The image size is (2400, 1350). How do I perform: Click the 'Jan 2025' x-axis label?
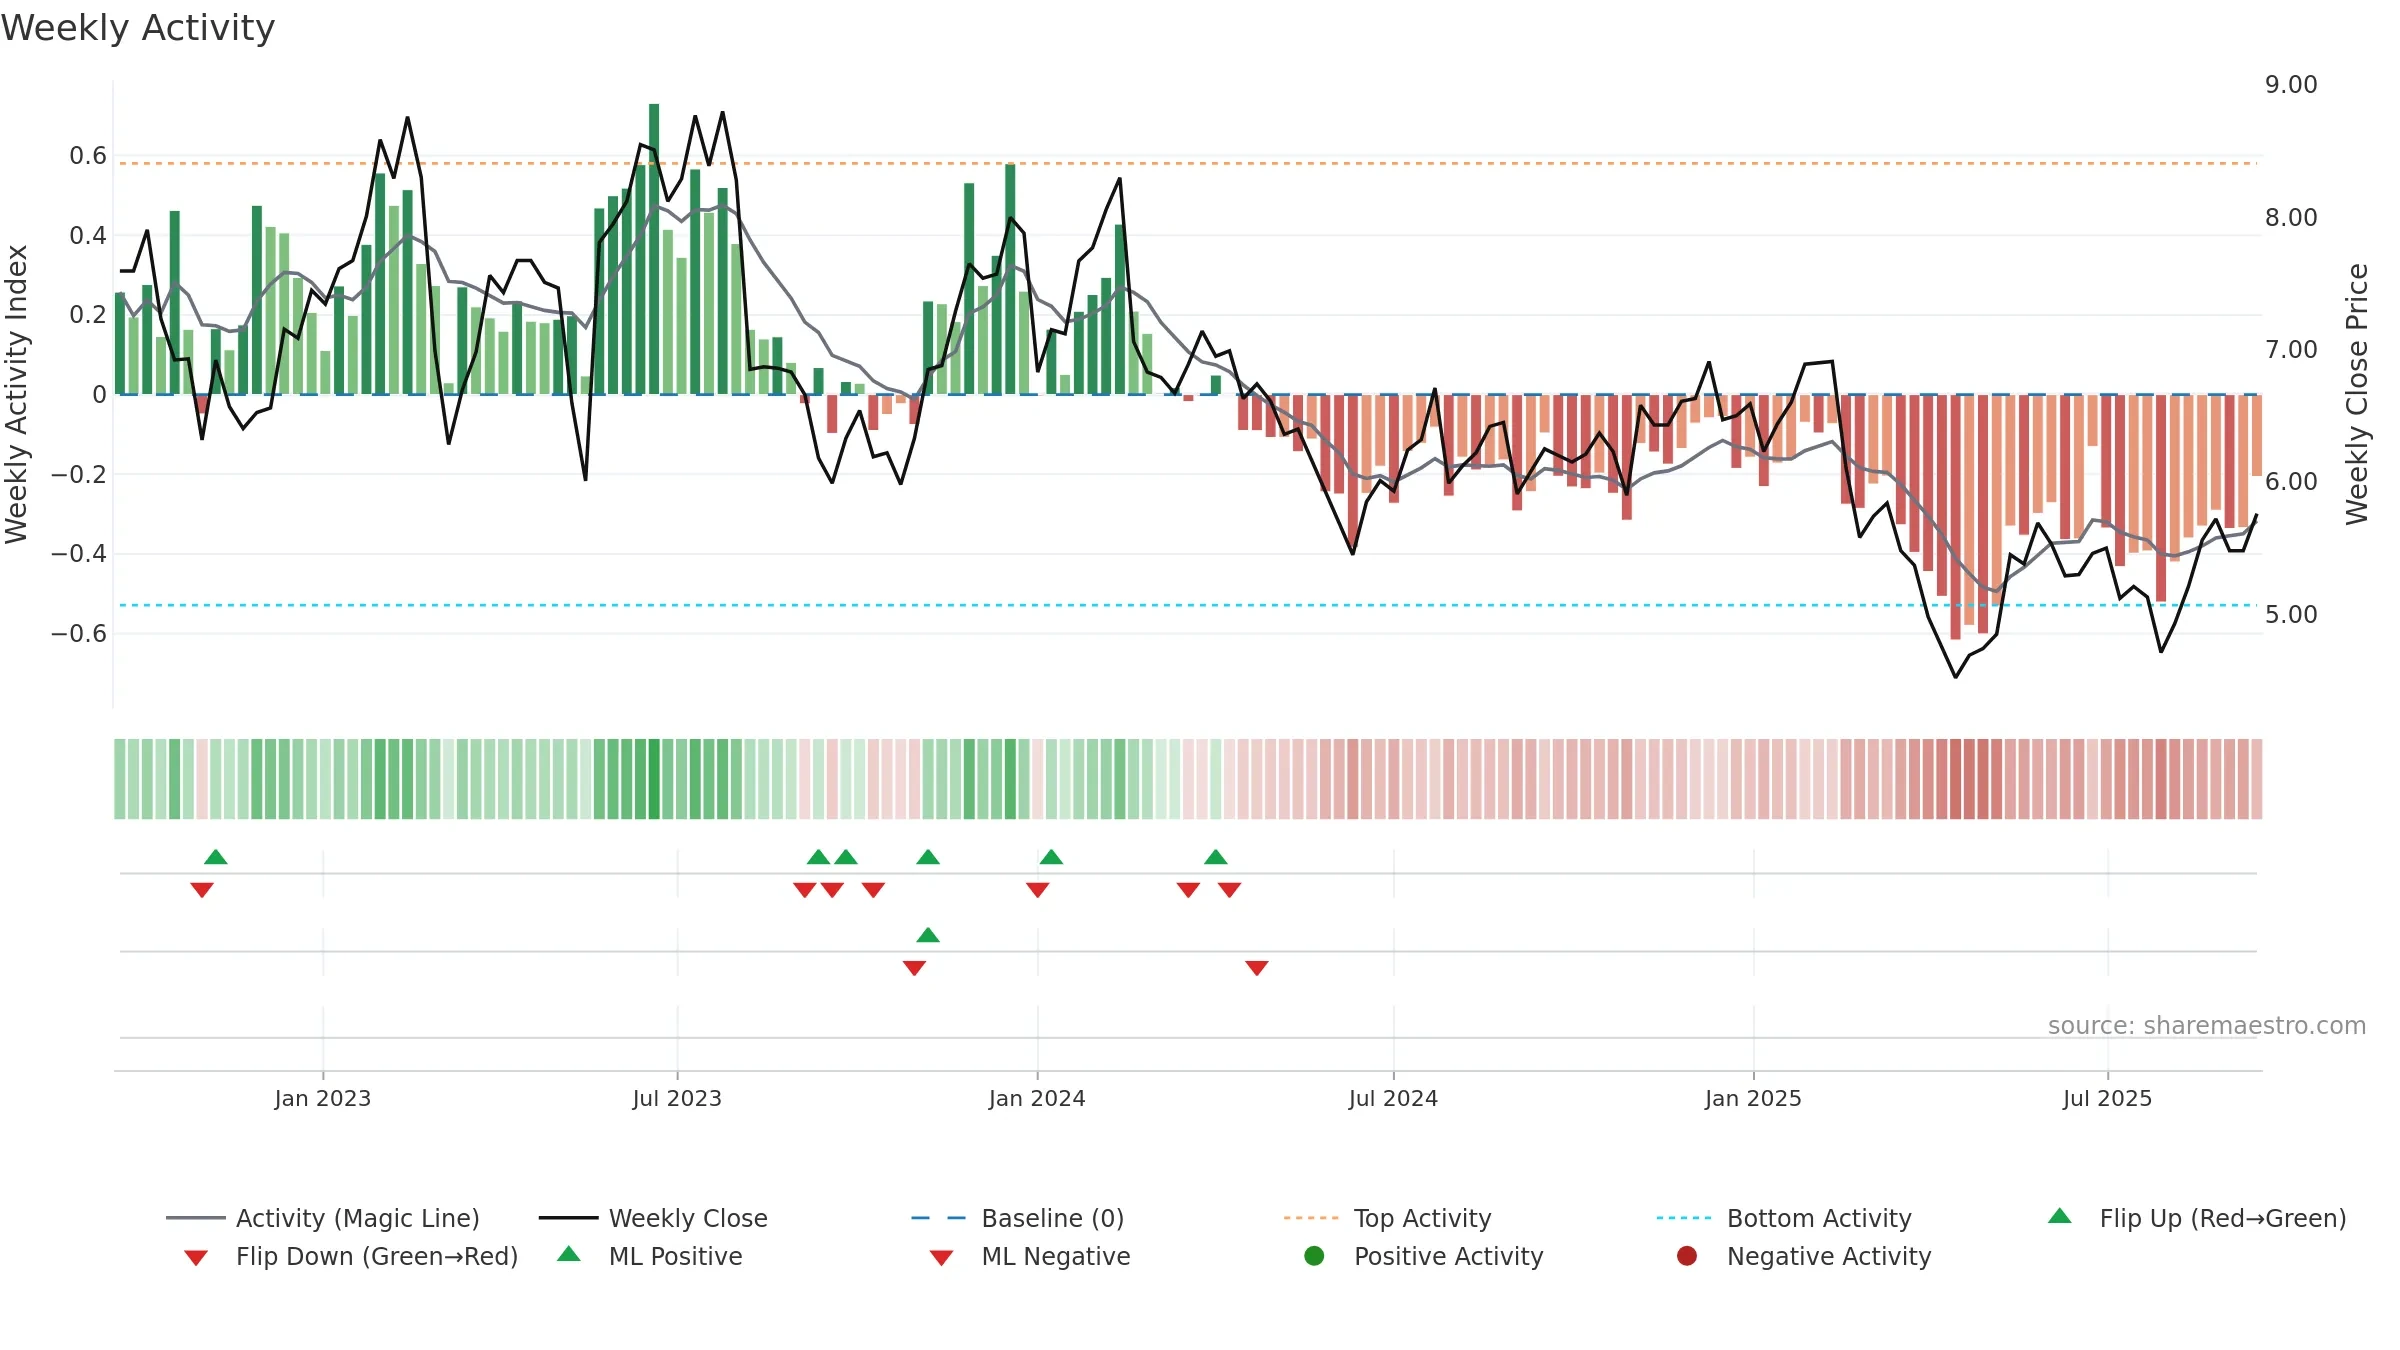(1753, 1098)
